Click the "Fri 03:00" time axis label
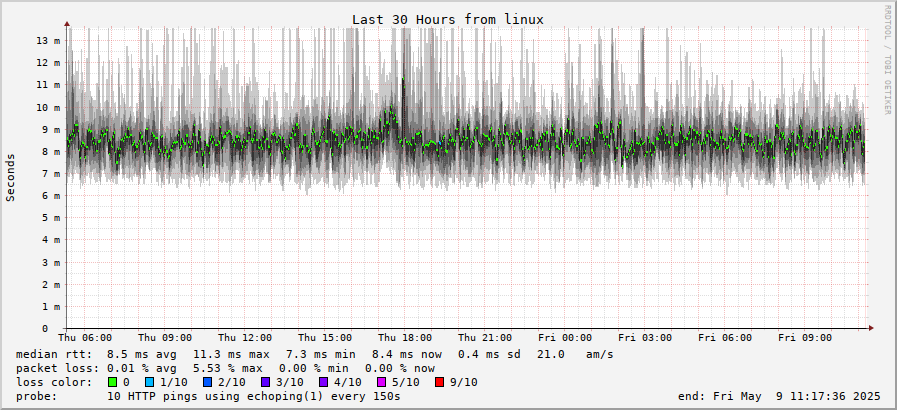Viewport: 897px width, 410px height. pos(645,338)
